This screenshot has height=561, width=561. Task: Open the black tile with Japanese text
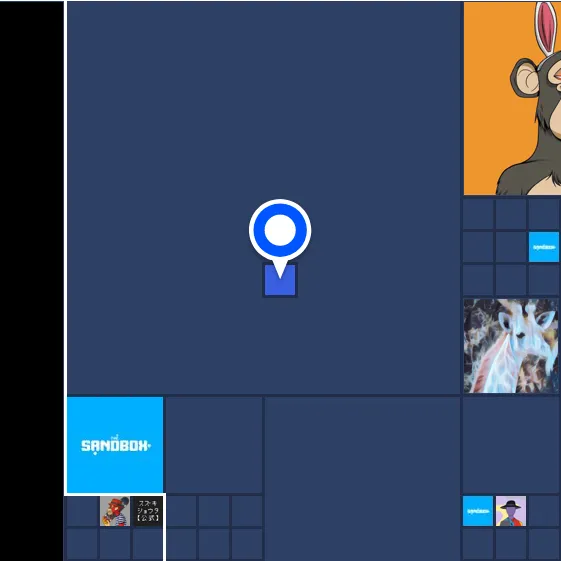148,511
